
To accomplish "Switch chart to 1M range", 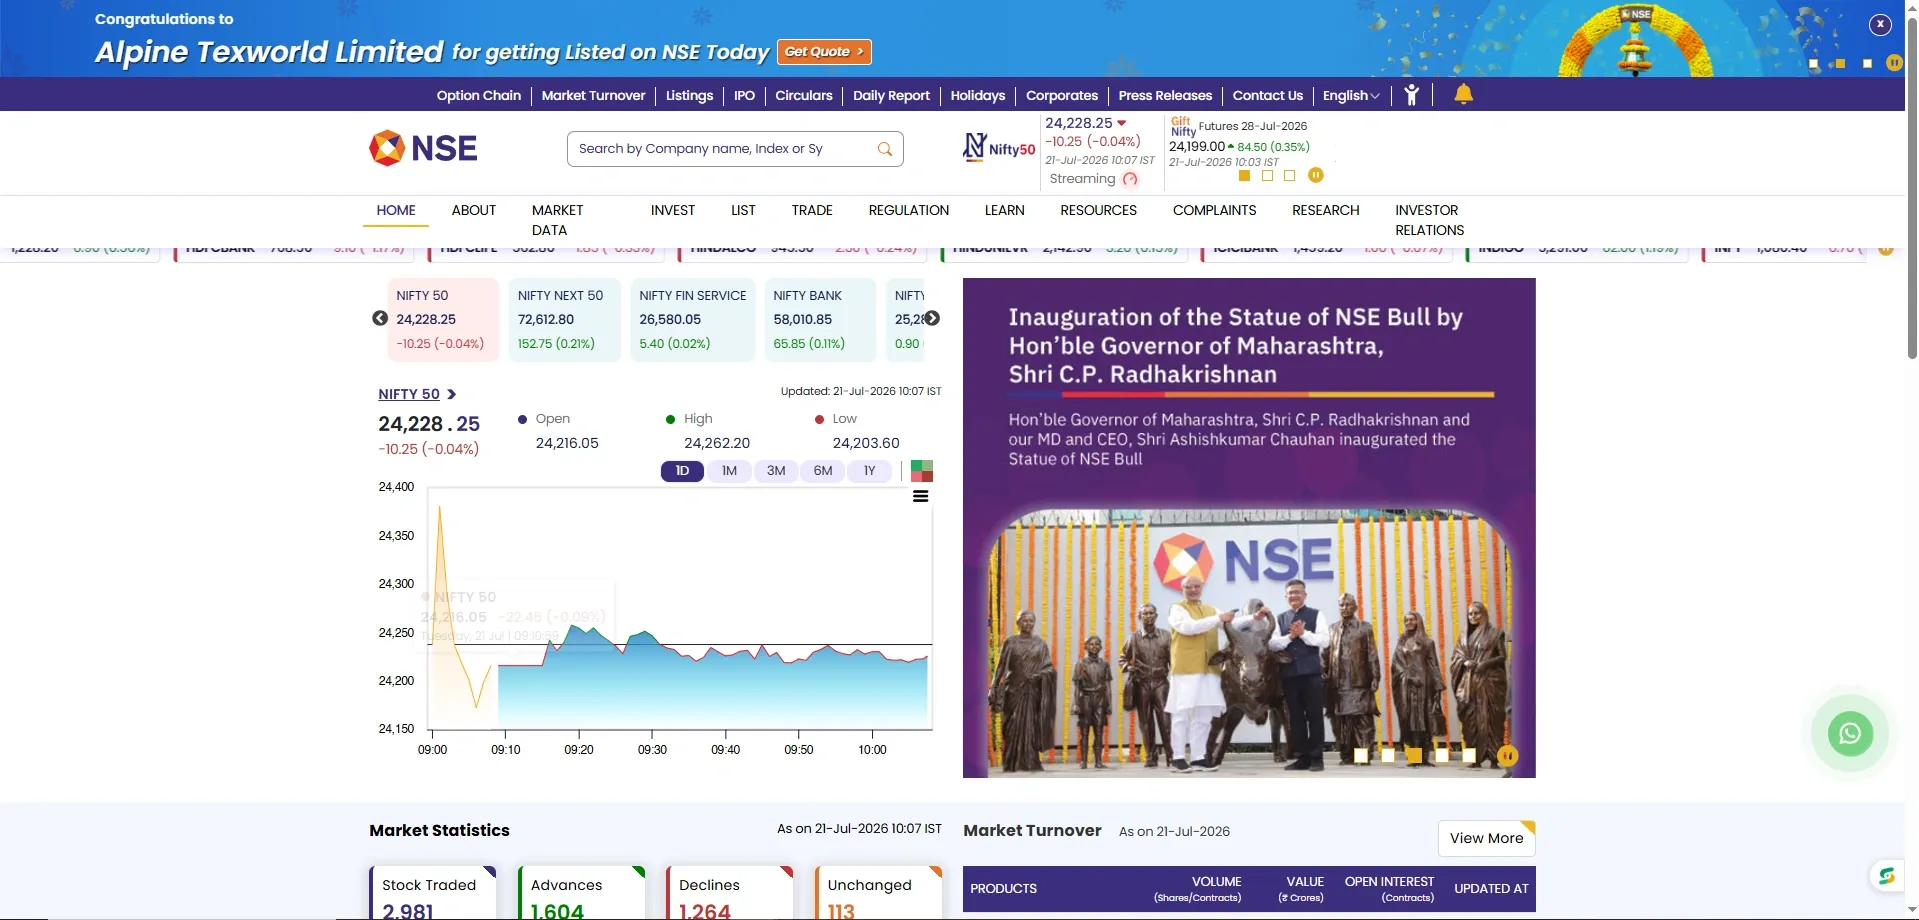I will pyautogui.click(x=729, y=471).
